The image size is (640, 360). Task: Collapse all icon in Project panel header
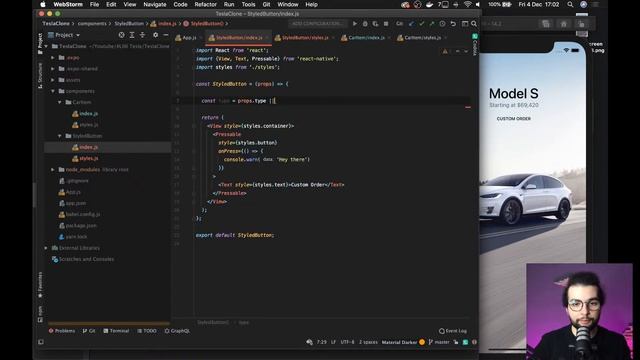142,35
